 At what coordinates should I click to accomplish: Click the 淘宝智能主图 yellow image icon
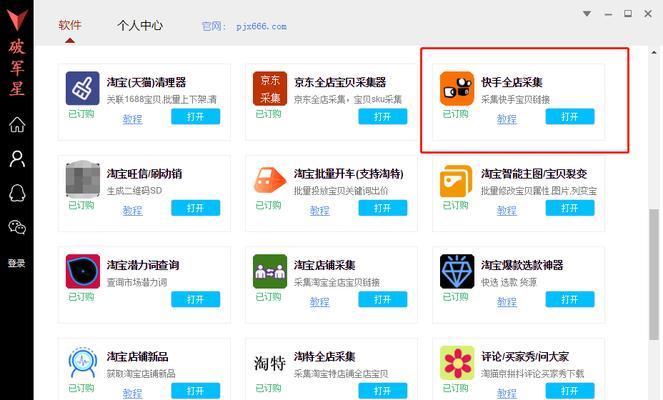point(456,181)
